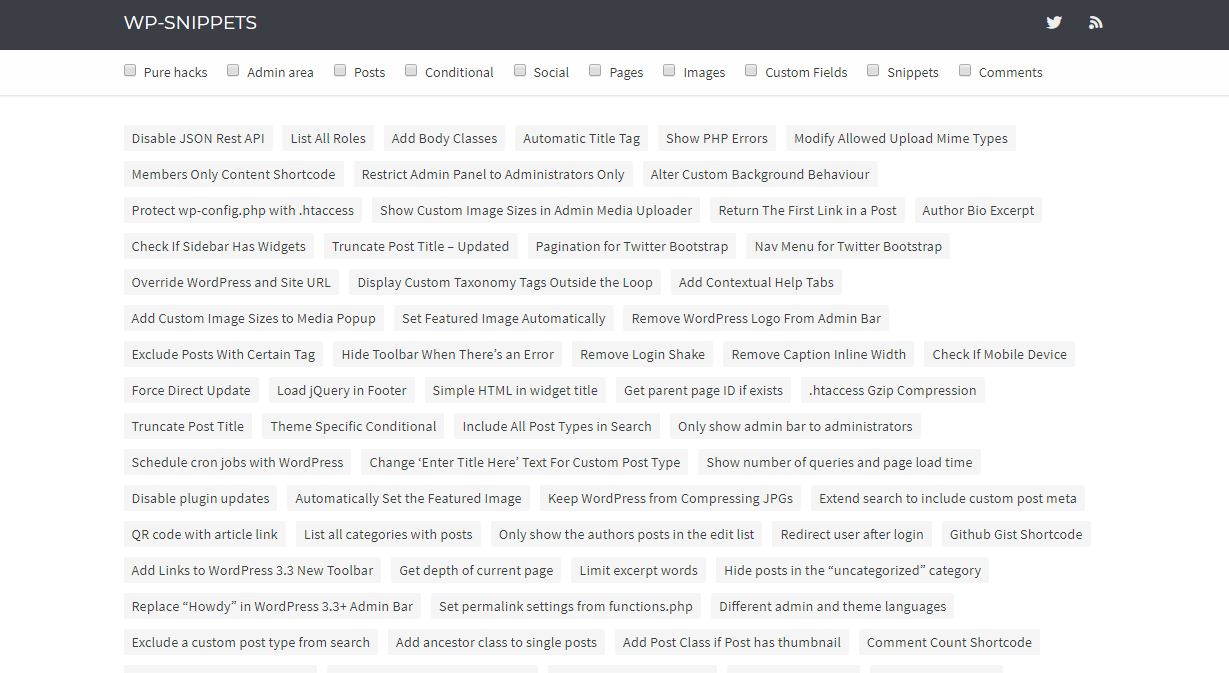Open Exclude a custom post type from search
The width and height of the screenshot is (1229, 673).
click(251, 642)
